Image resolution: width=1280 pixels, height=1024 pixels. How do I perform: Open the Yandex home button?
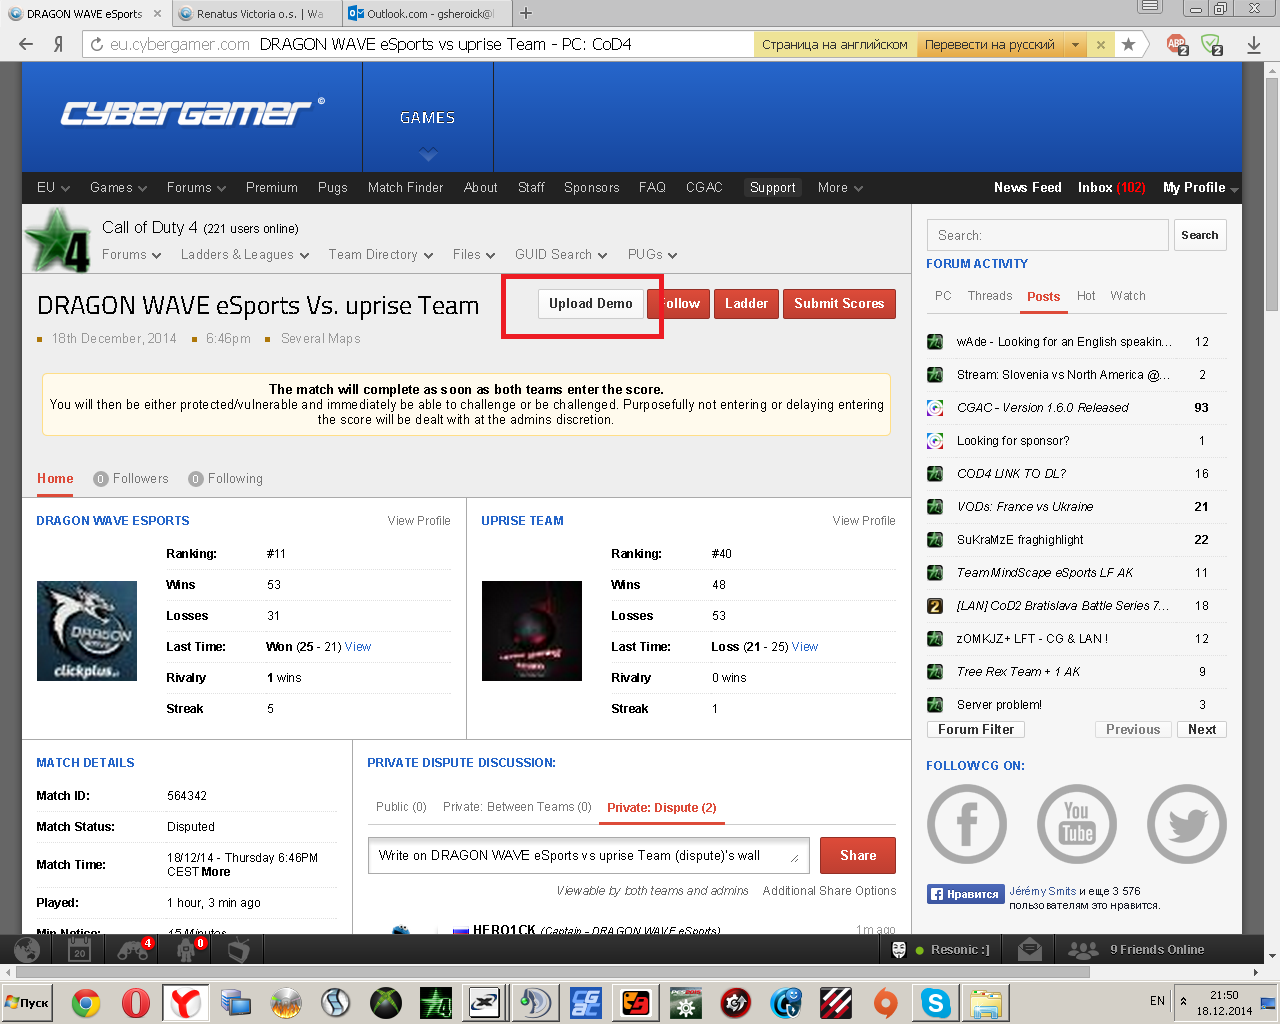(59, 44)
